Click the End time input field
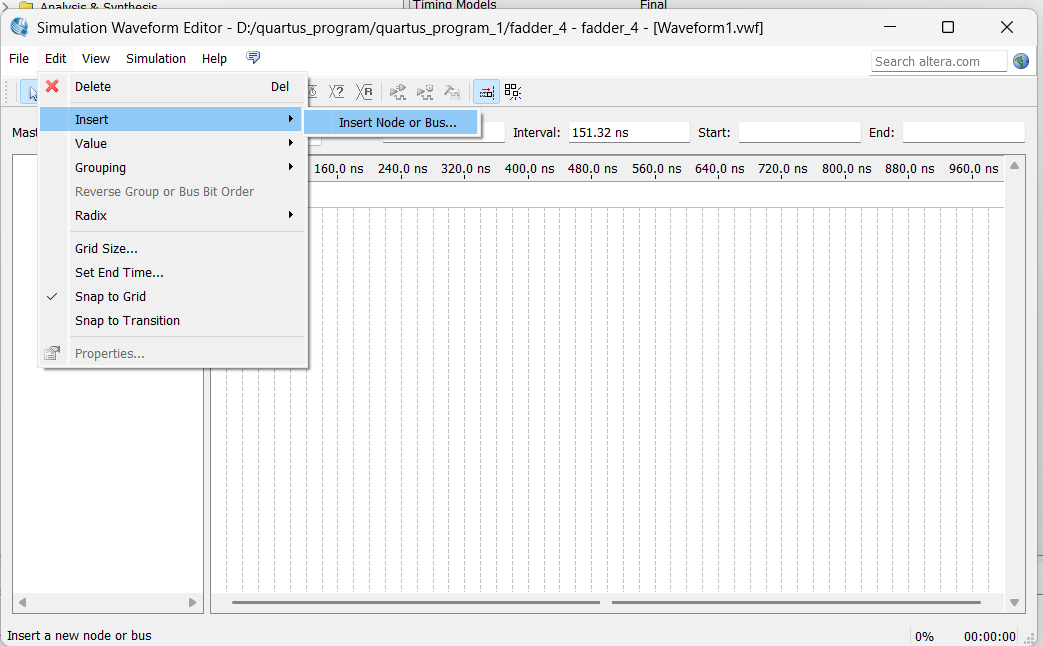Image resolution: width=1043 pixels, height=646 pixels. (963, 132)
